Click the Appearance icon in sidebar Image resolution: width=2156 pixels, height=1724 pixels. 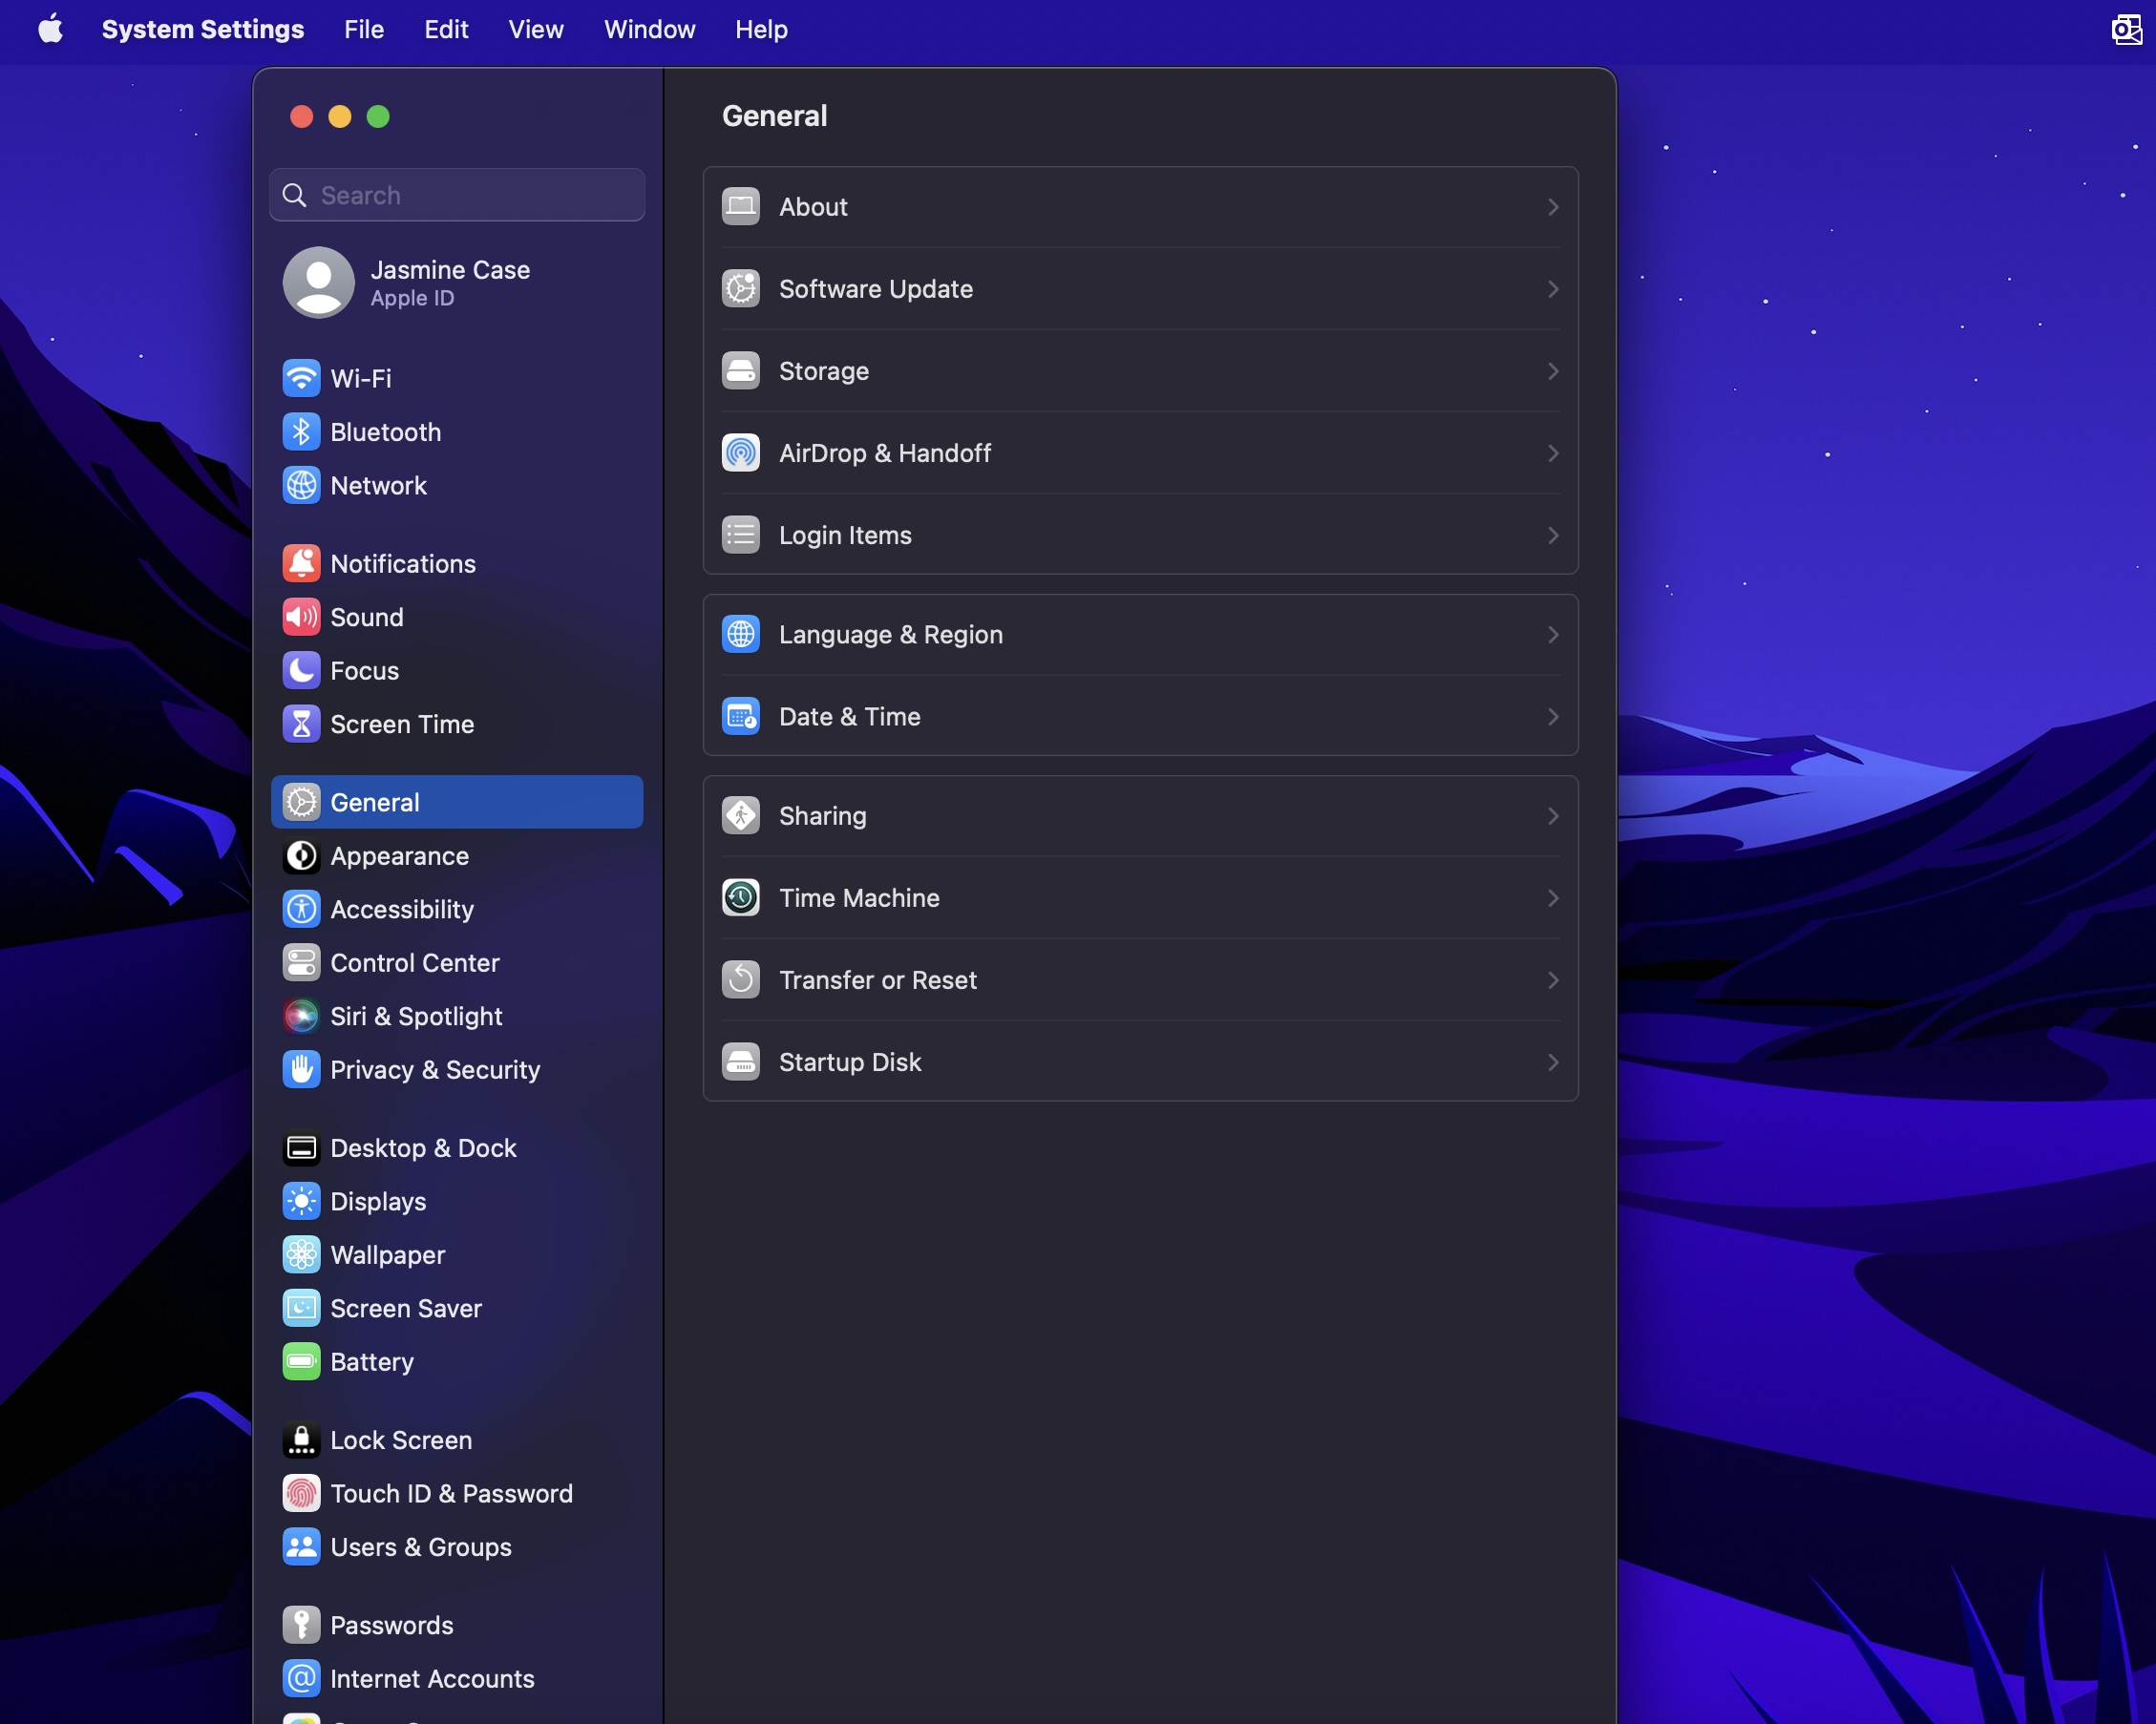point(301,856)
